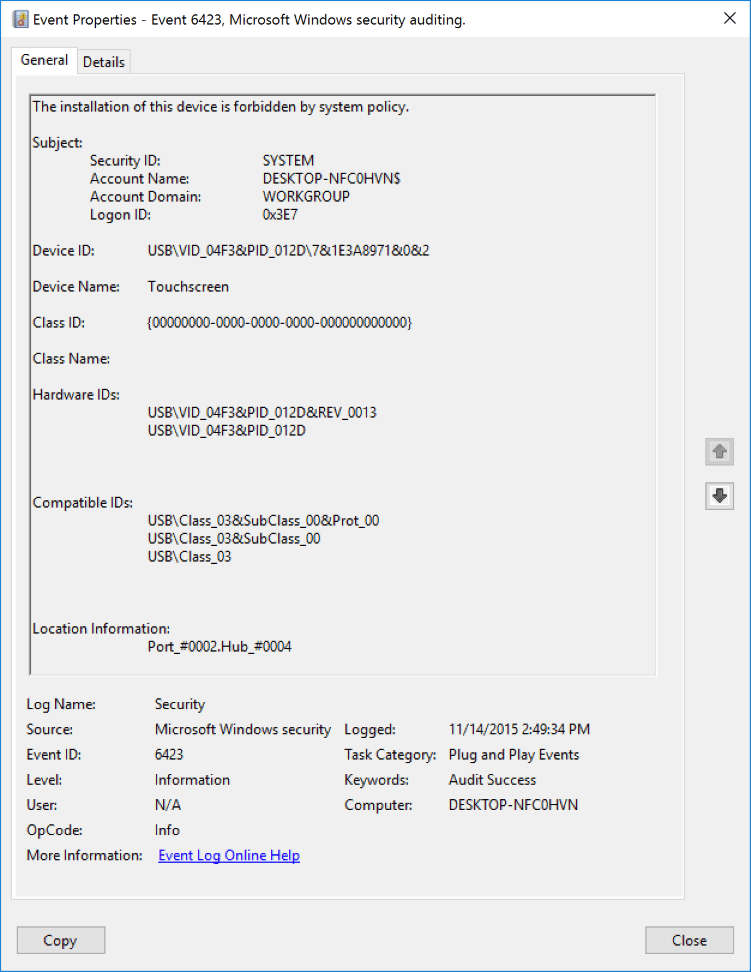The image size is (751, 972).
Task: Click the WORKGROUP account domain value
Action: (x=306, y=197)
